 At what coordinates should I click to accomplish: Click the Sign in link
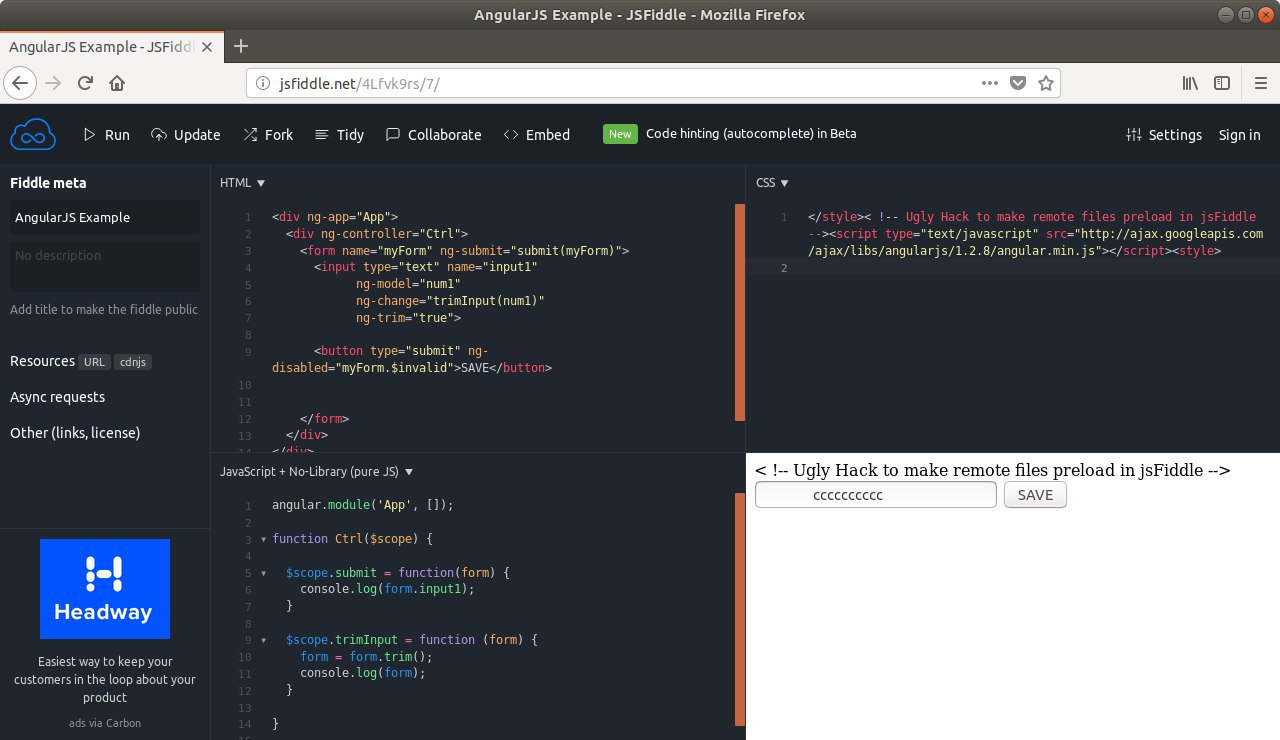[1239, 134]
